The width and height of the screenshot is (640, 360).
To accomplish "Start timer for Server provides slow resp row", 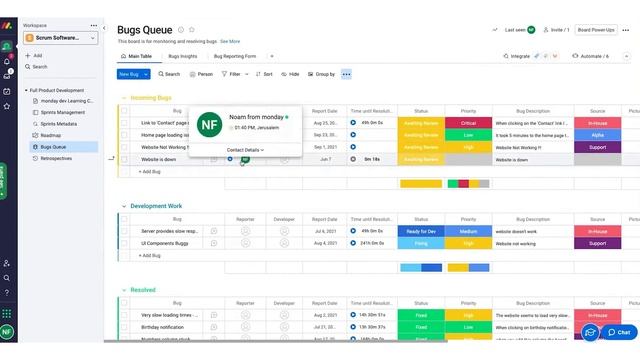I will coord(353,231).
